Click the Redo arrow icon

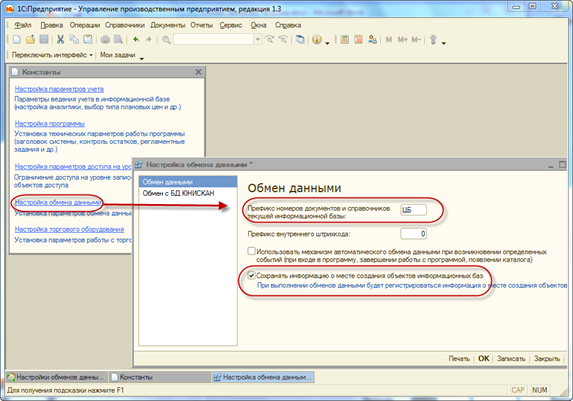(x=148, y=39)
